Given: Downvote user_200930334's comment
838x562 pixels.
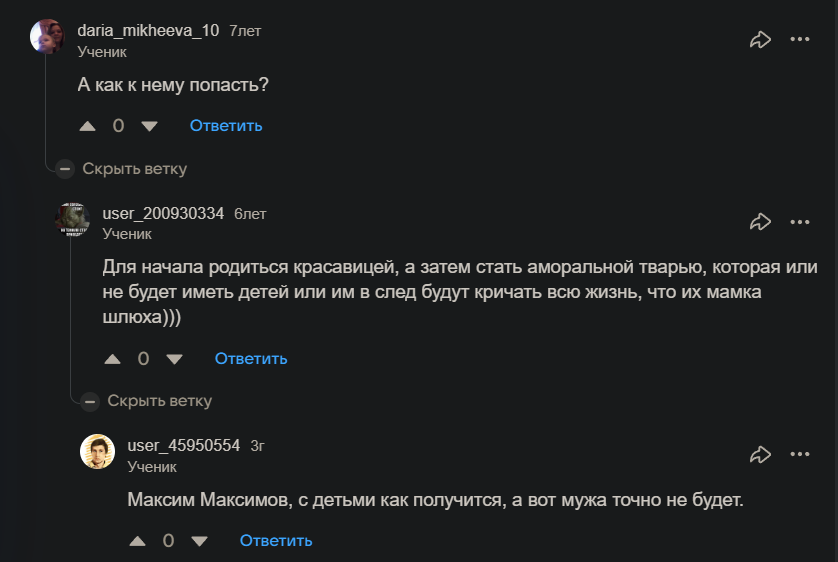Looking at the screenshot, I should coord(175,359).
